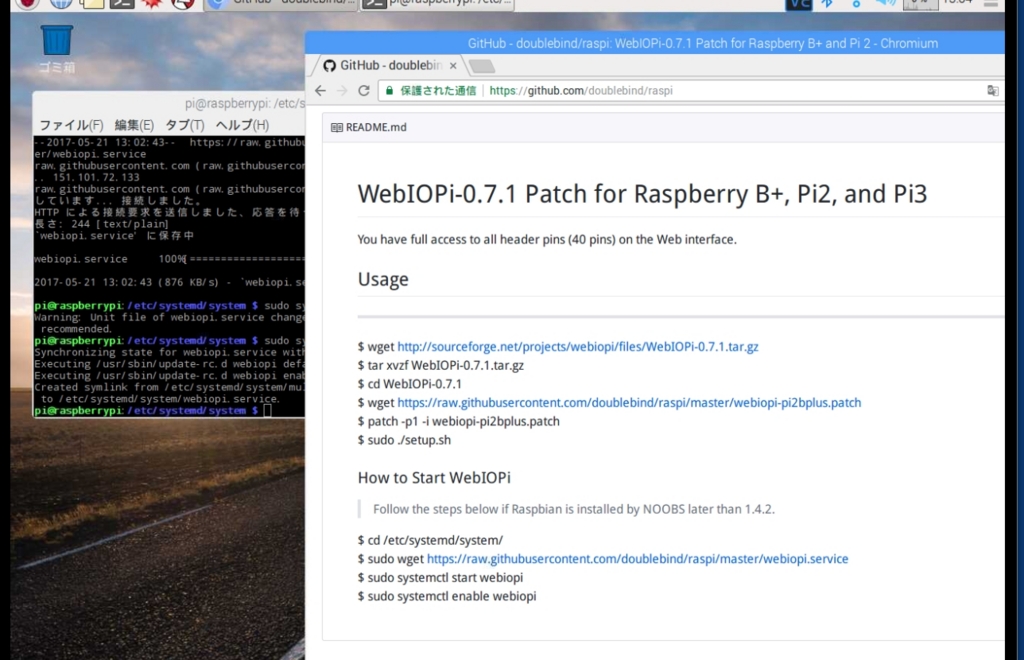
Task: Launch the terminal taskbar launcher icon
Action: 121,3
